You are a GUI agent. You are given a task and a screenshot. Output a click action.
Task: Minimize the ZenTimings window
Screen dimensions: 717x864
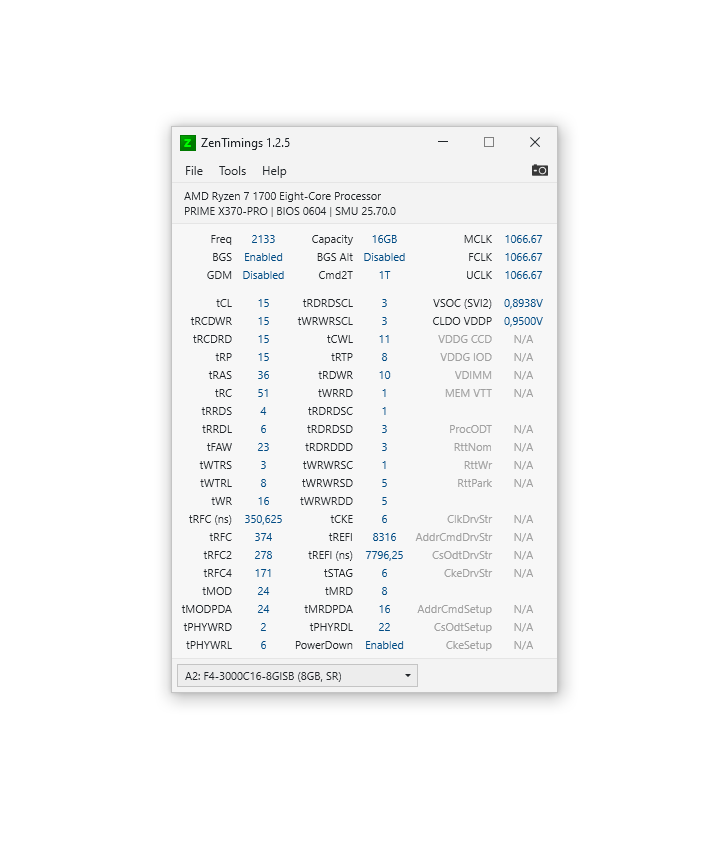(x=443, y=142)
